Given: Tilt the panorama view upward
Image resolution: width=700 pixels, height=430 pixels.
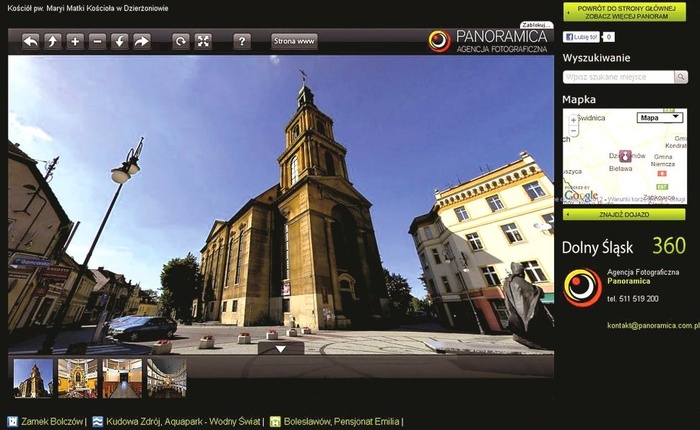Looking at the screenshot, I should 52,41.
